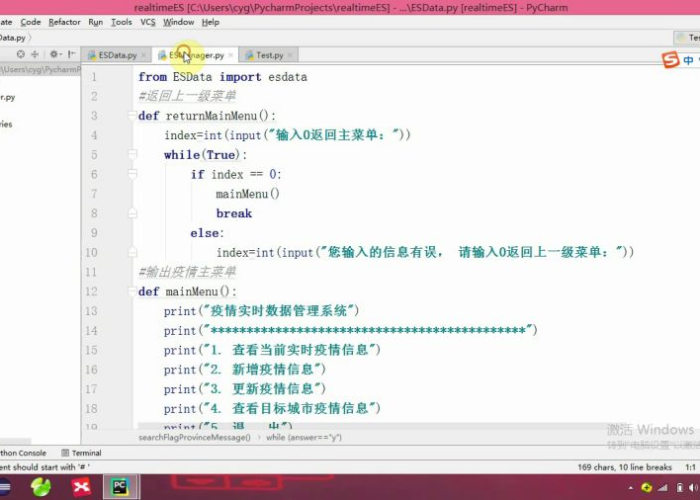Click the cursor position 1:1 indicator
This screenshot has width=700, height=500.
(x=690, y=467)
